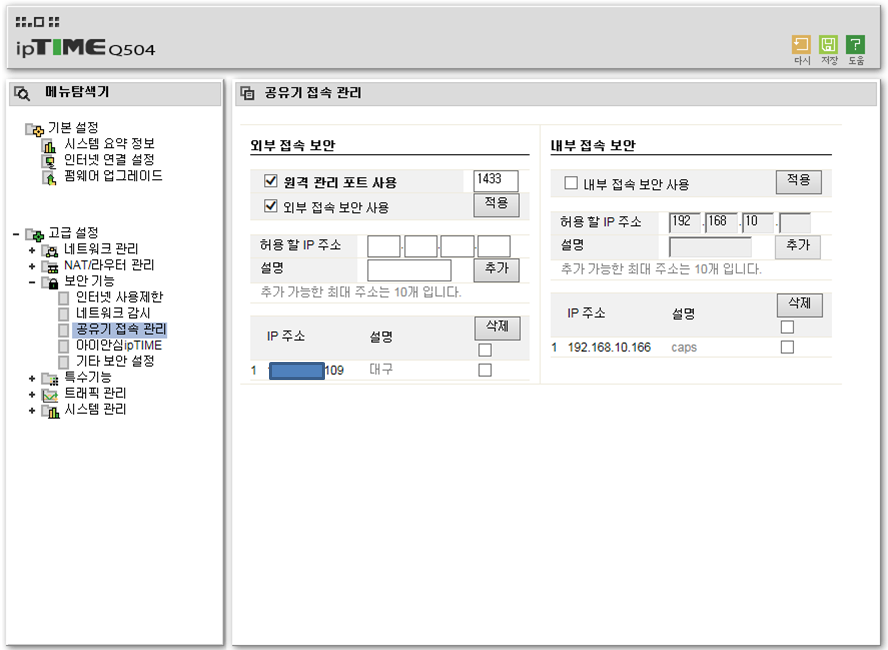Open 네트워크 감시 menu item
The image size is (888, 650).
[x=113, y=313]
